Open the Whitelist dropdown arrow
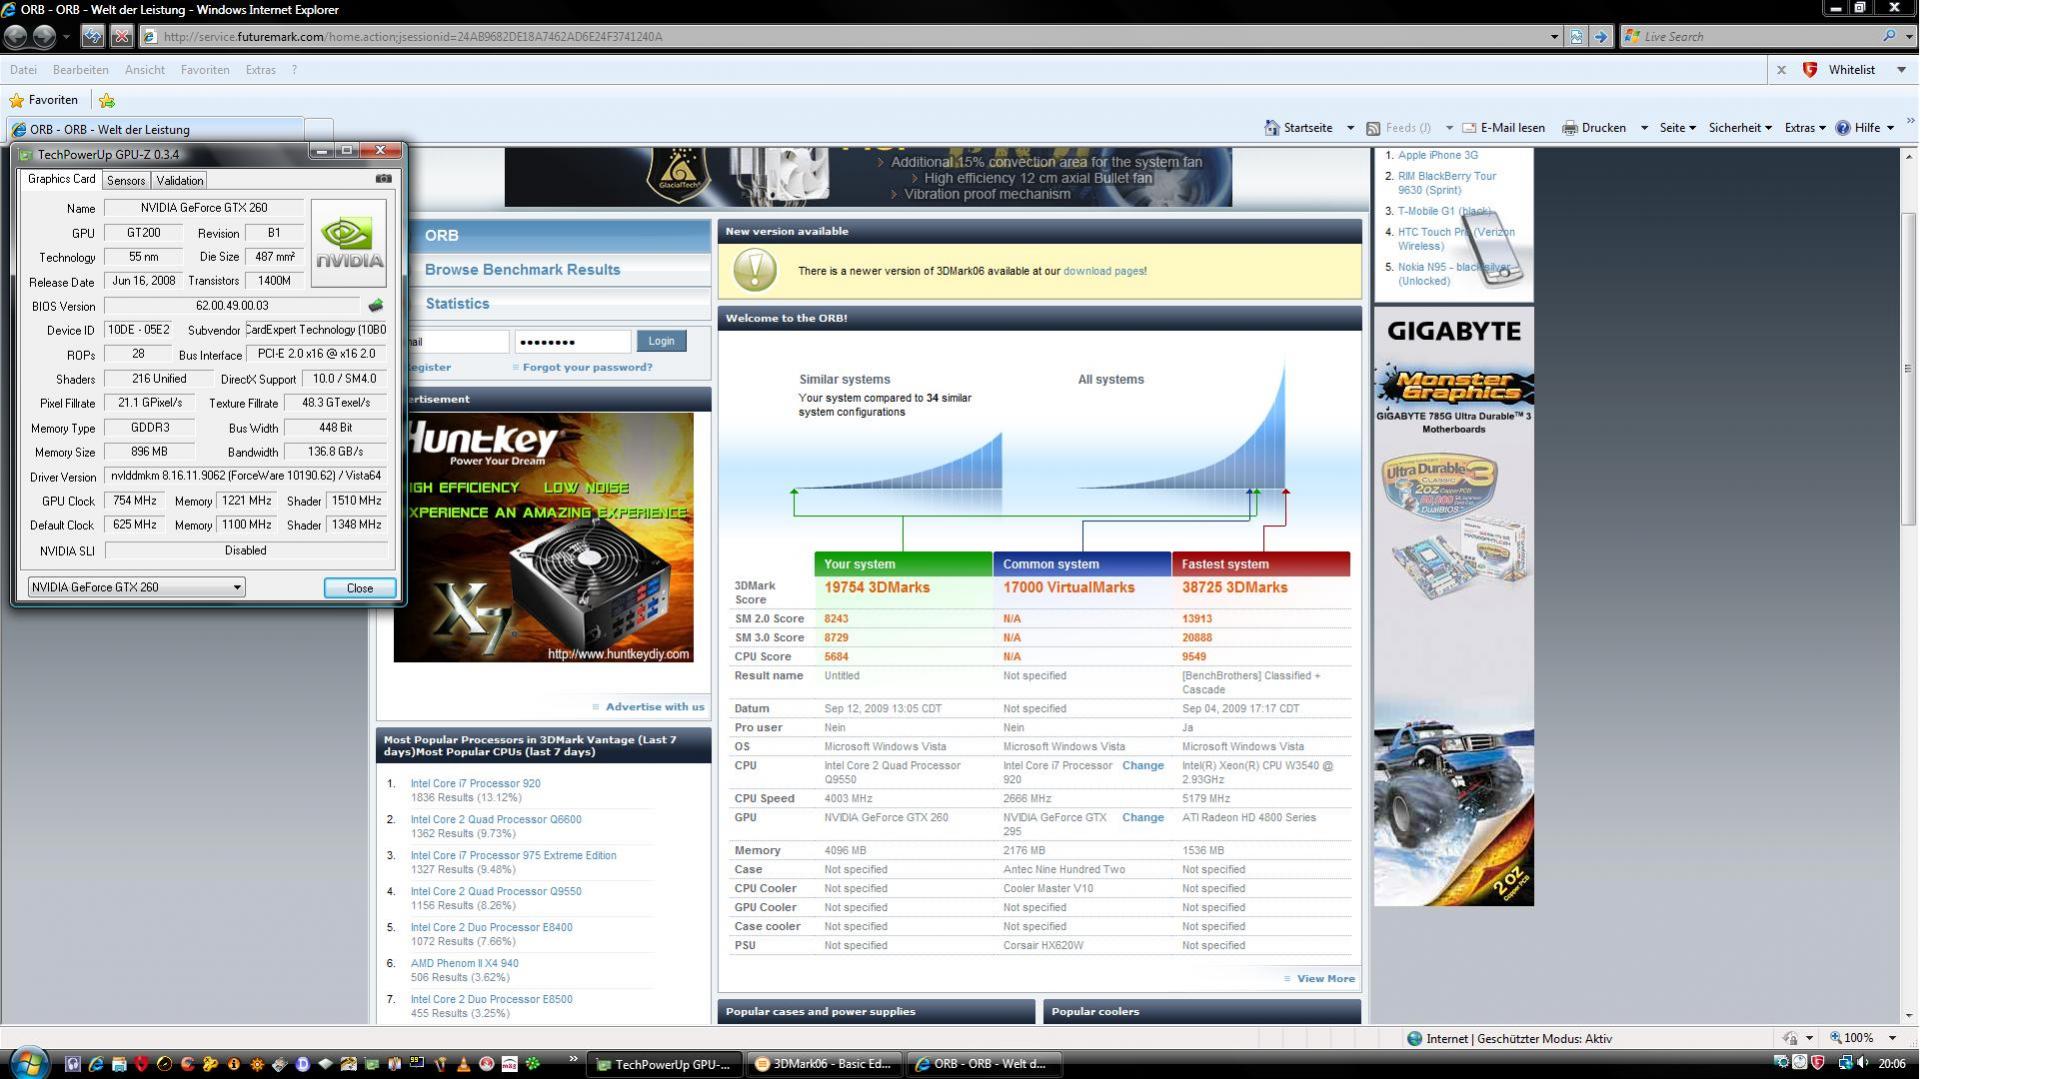2046x1079 pixels. click(1901, 70)
